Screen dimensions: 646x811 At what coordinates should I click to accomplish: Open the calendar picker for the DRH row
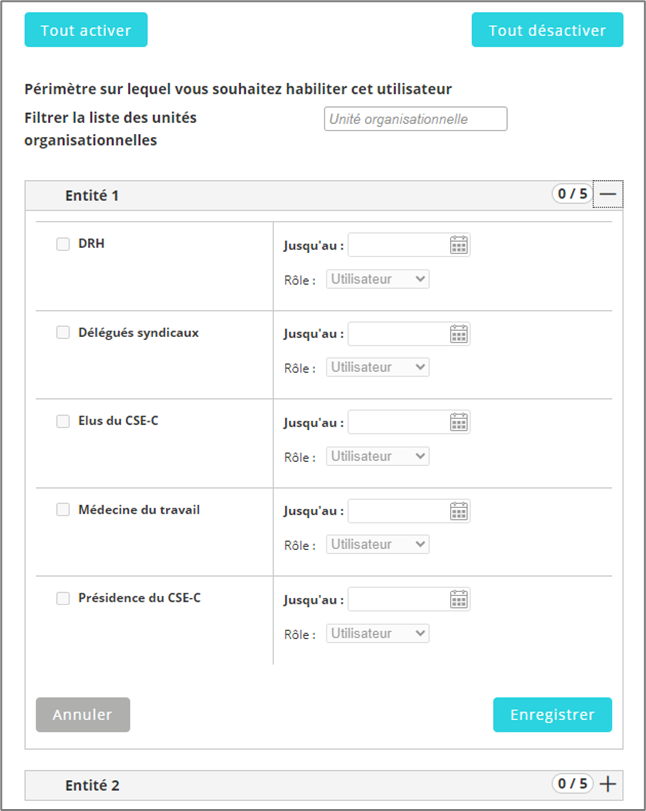[459, 245]
